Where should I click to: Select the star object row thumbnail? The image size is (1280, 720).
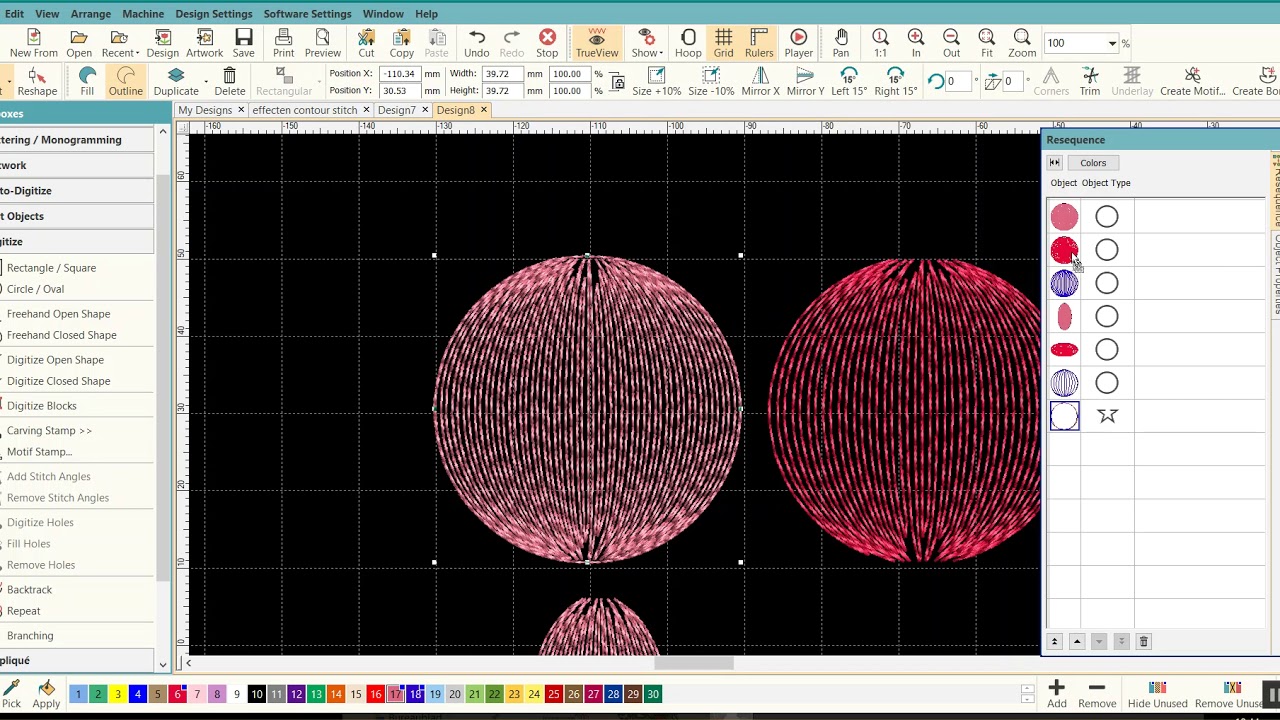1065,416
